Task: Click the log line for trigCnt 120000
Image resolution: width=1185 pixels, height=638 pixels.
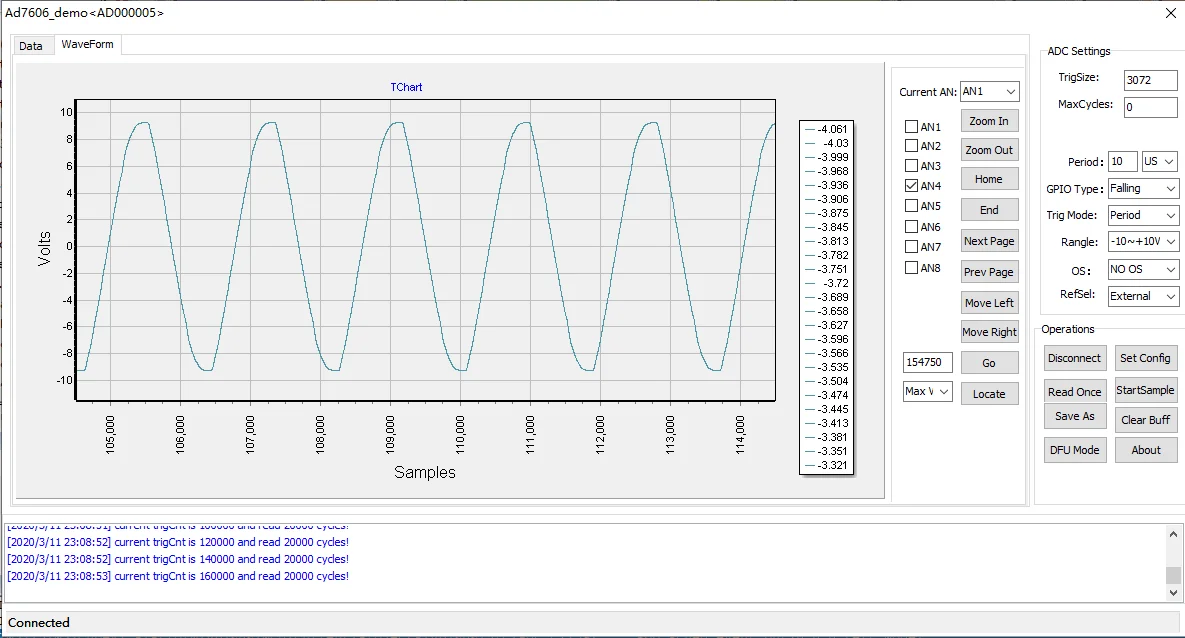Action: click(178, 542)
